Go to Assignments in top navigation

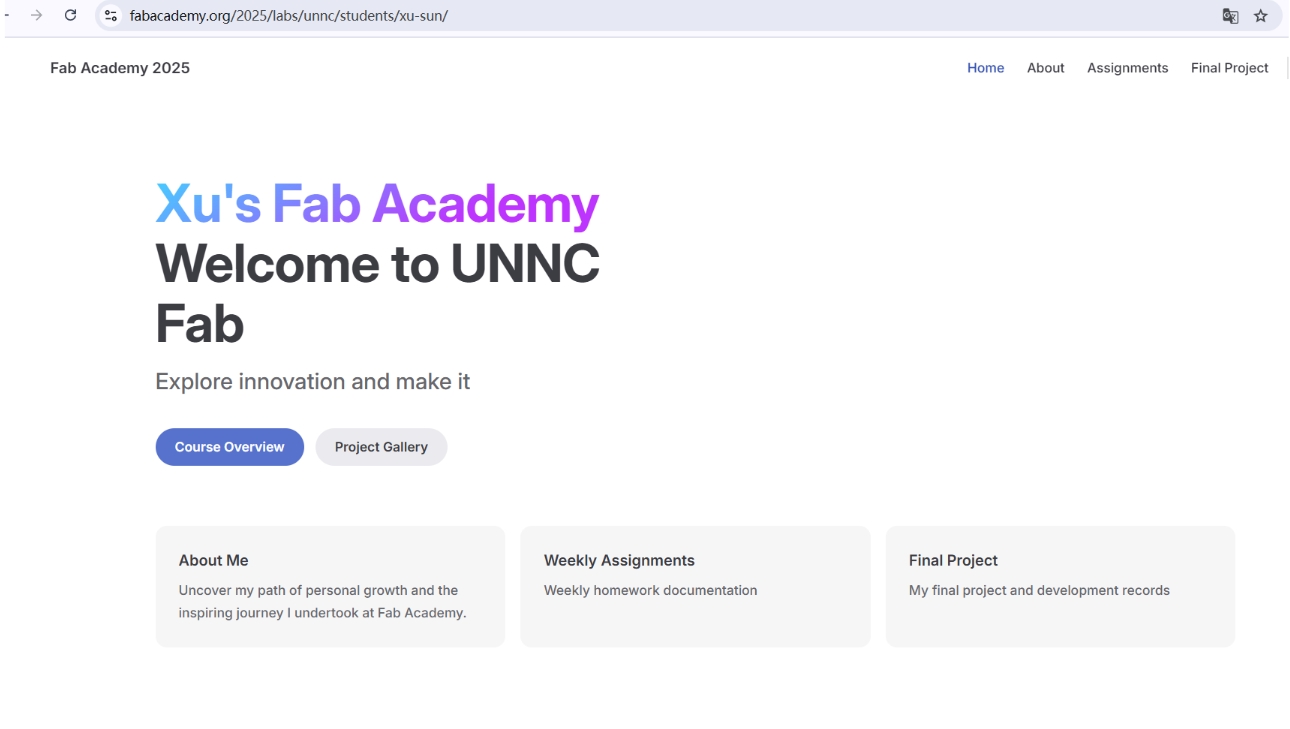click(x=1127, y=68)
